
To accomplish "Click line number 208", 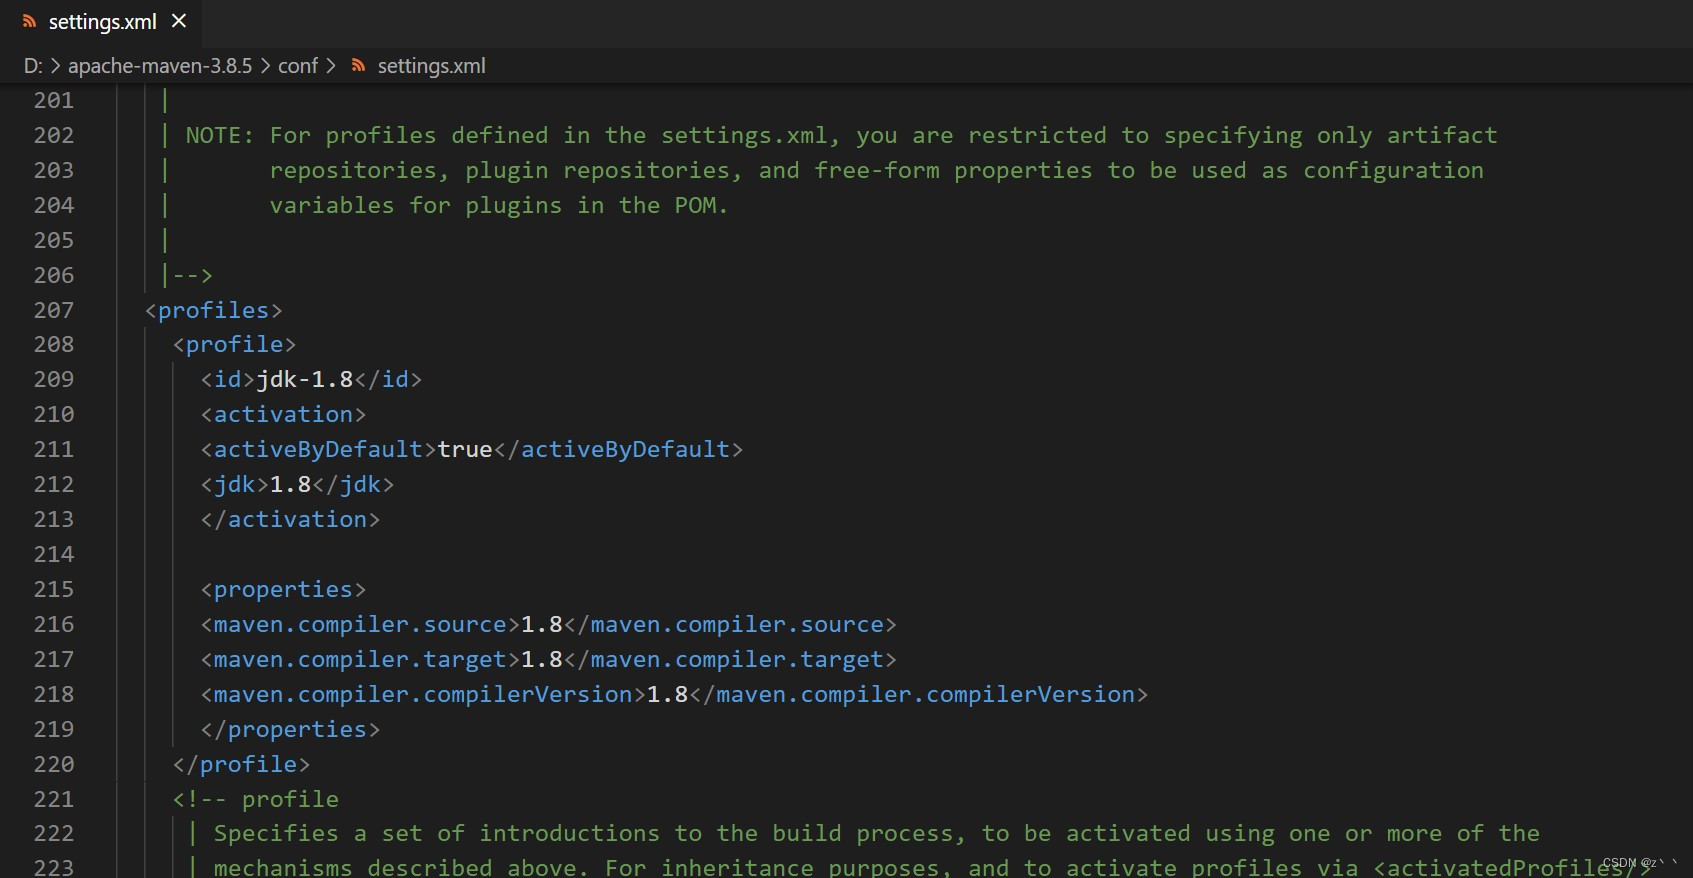I will 54,344.
